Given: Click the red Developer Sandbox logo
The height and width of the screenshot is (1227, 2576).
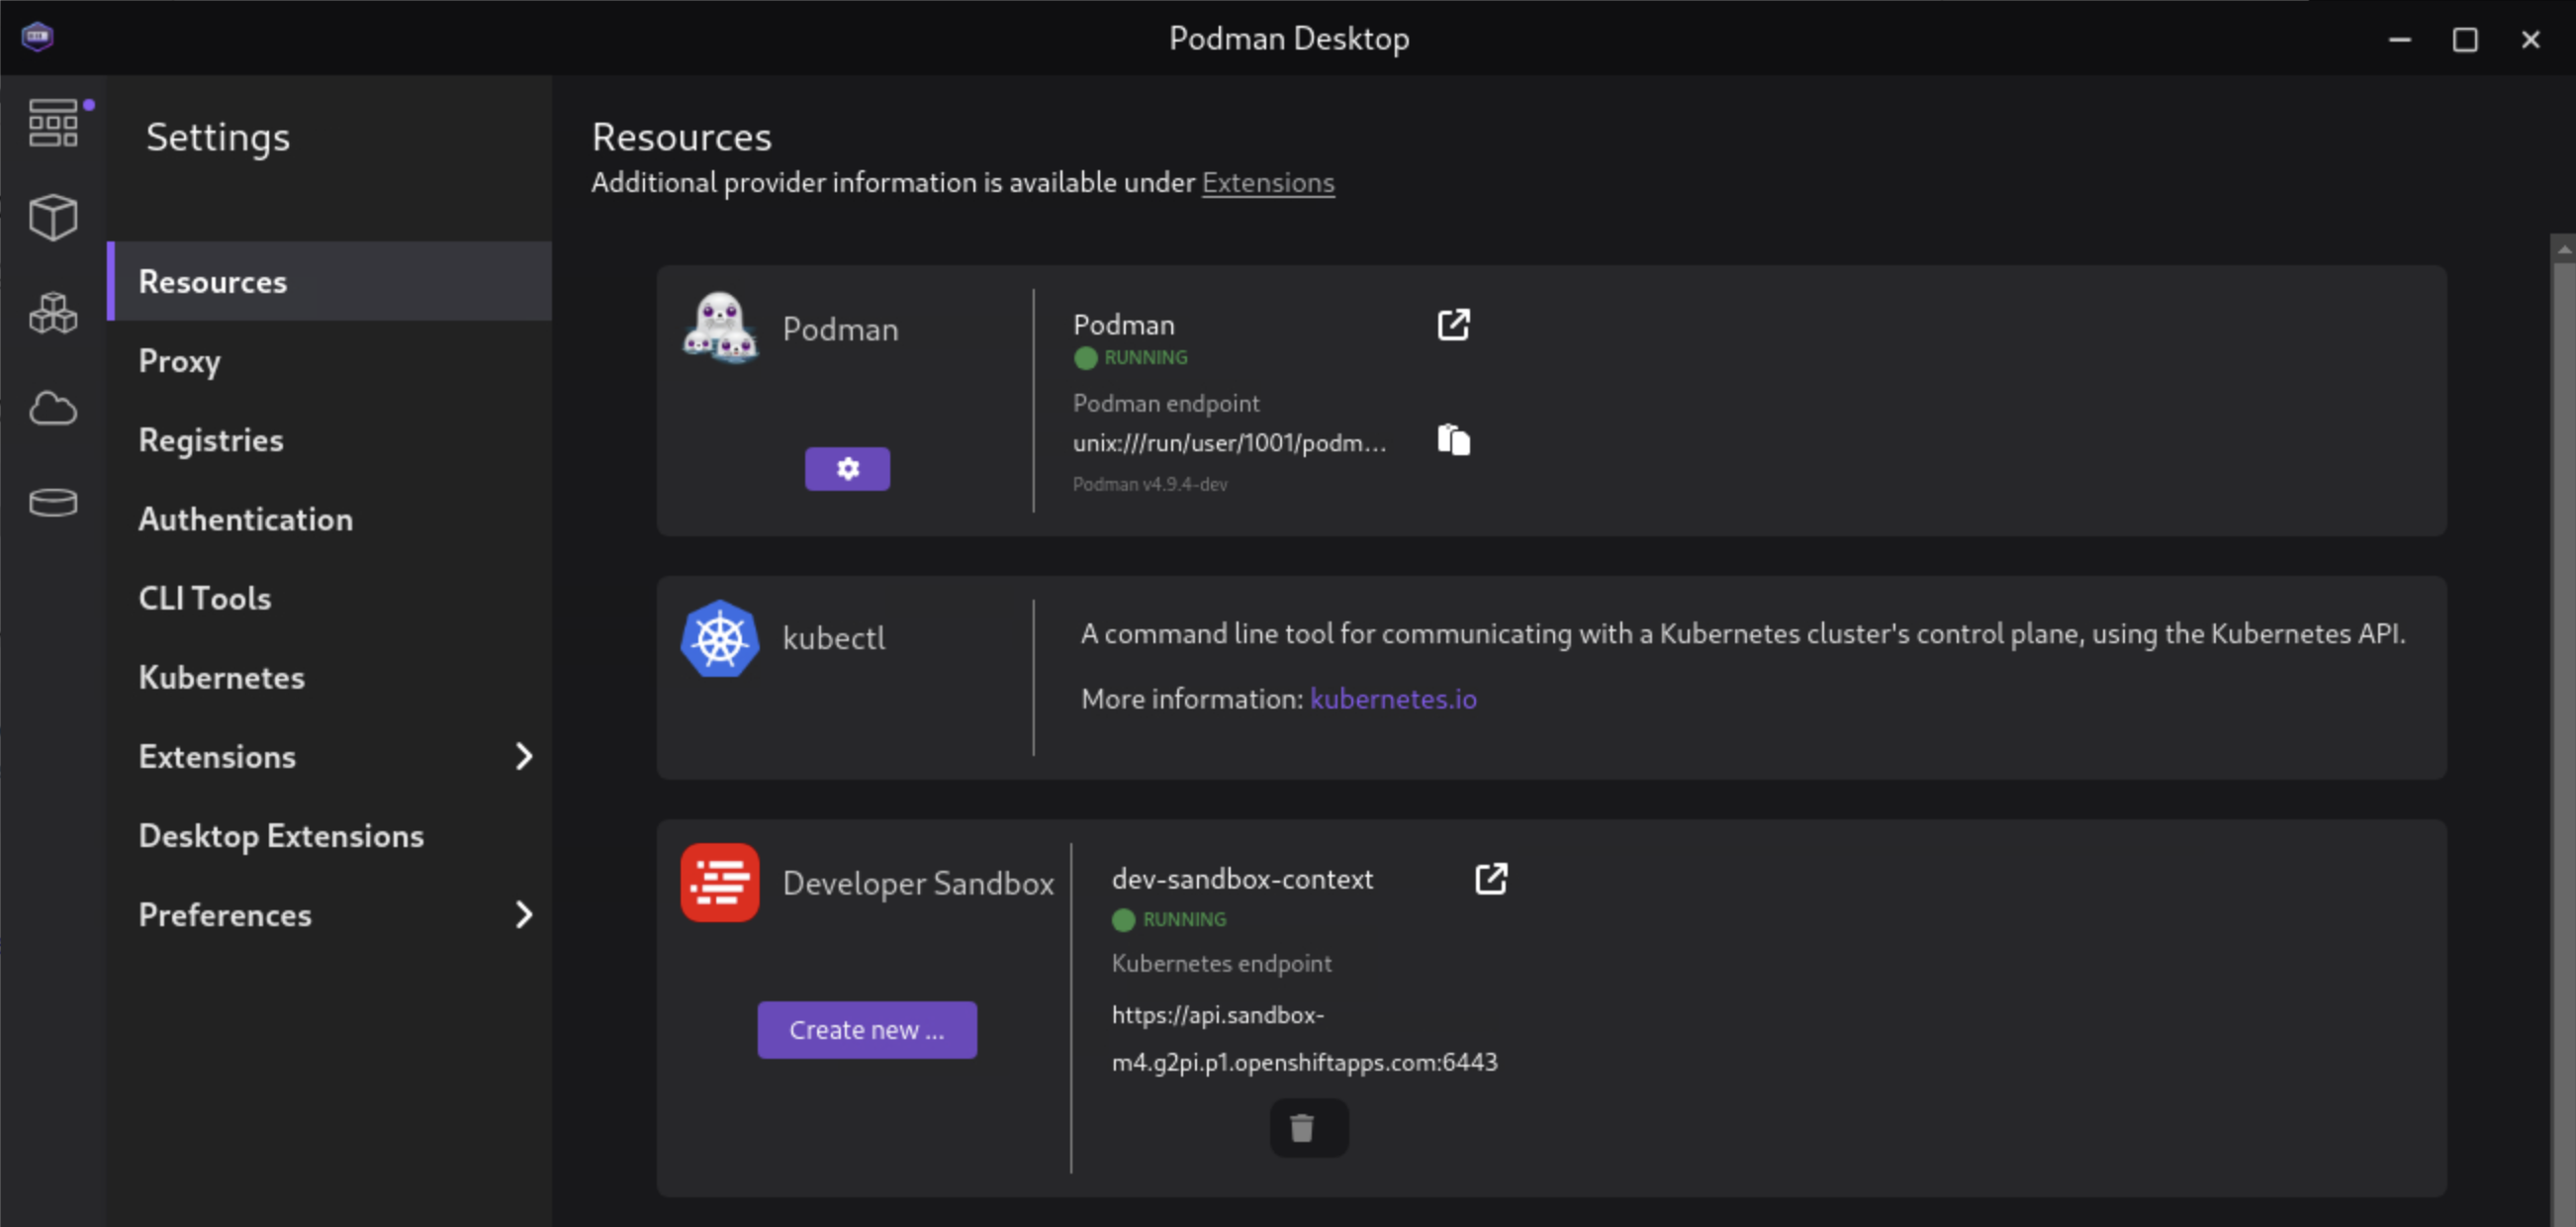Looking at the screenshot, I should (720, 882).
